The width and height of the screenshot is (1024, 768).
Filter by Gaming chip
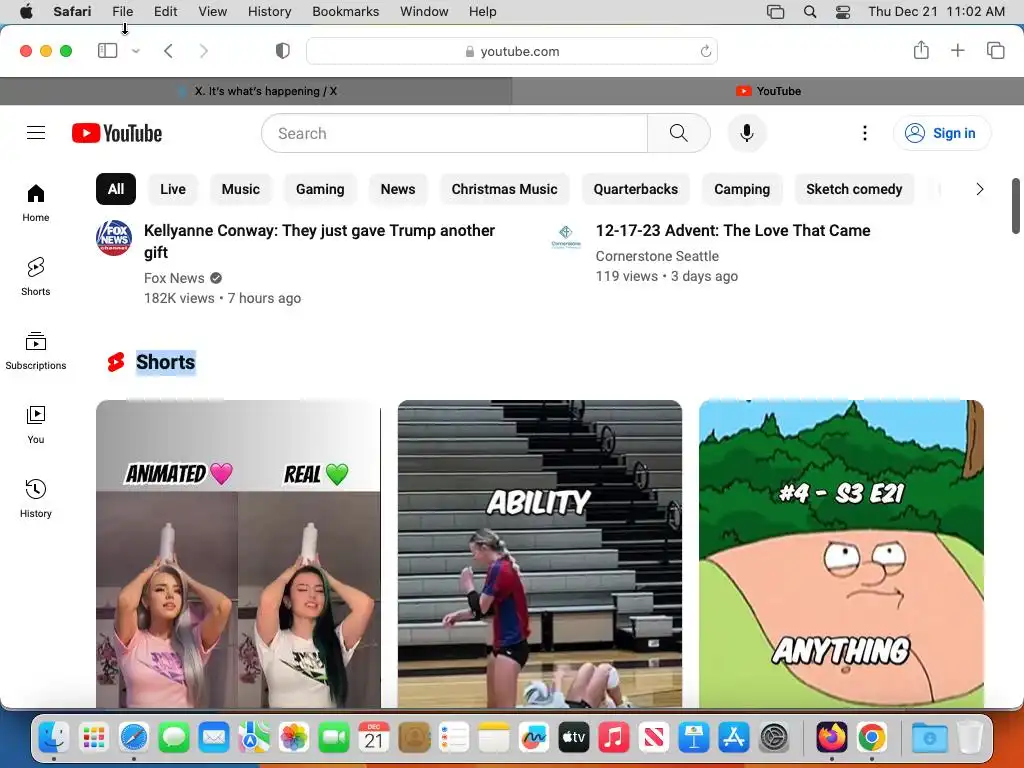pos(320,189)
